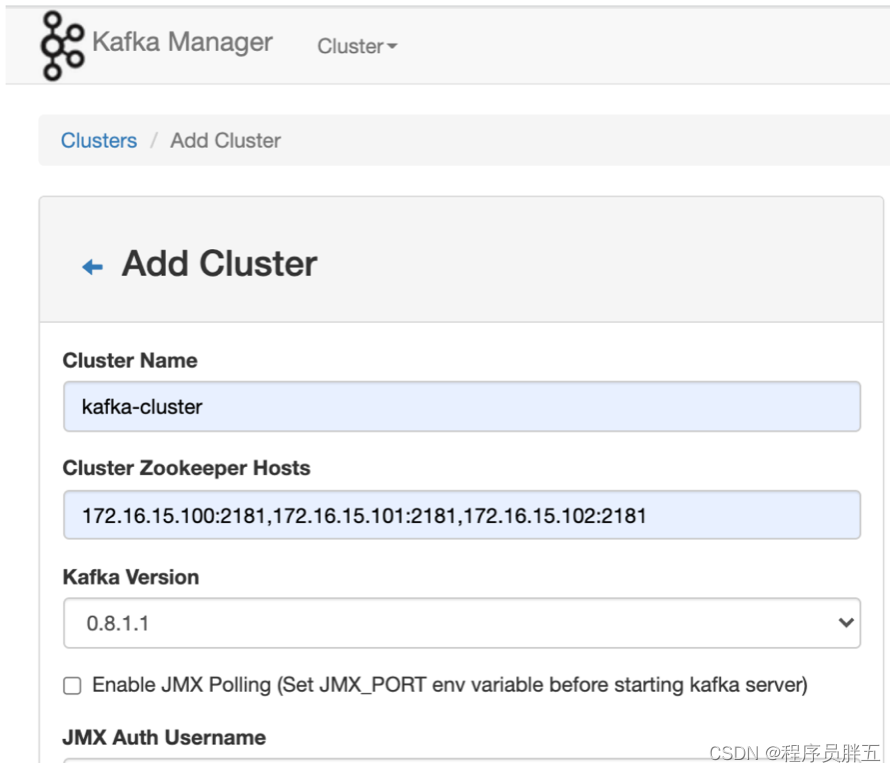896x772 pixels.
Task: Open the Cluster dropdown menu in navbar
Action: (x=357, y=46)
